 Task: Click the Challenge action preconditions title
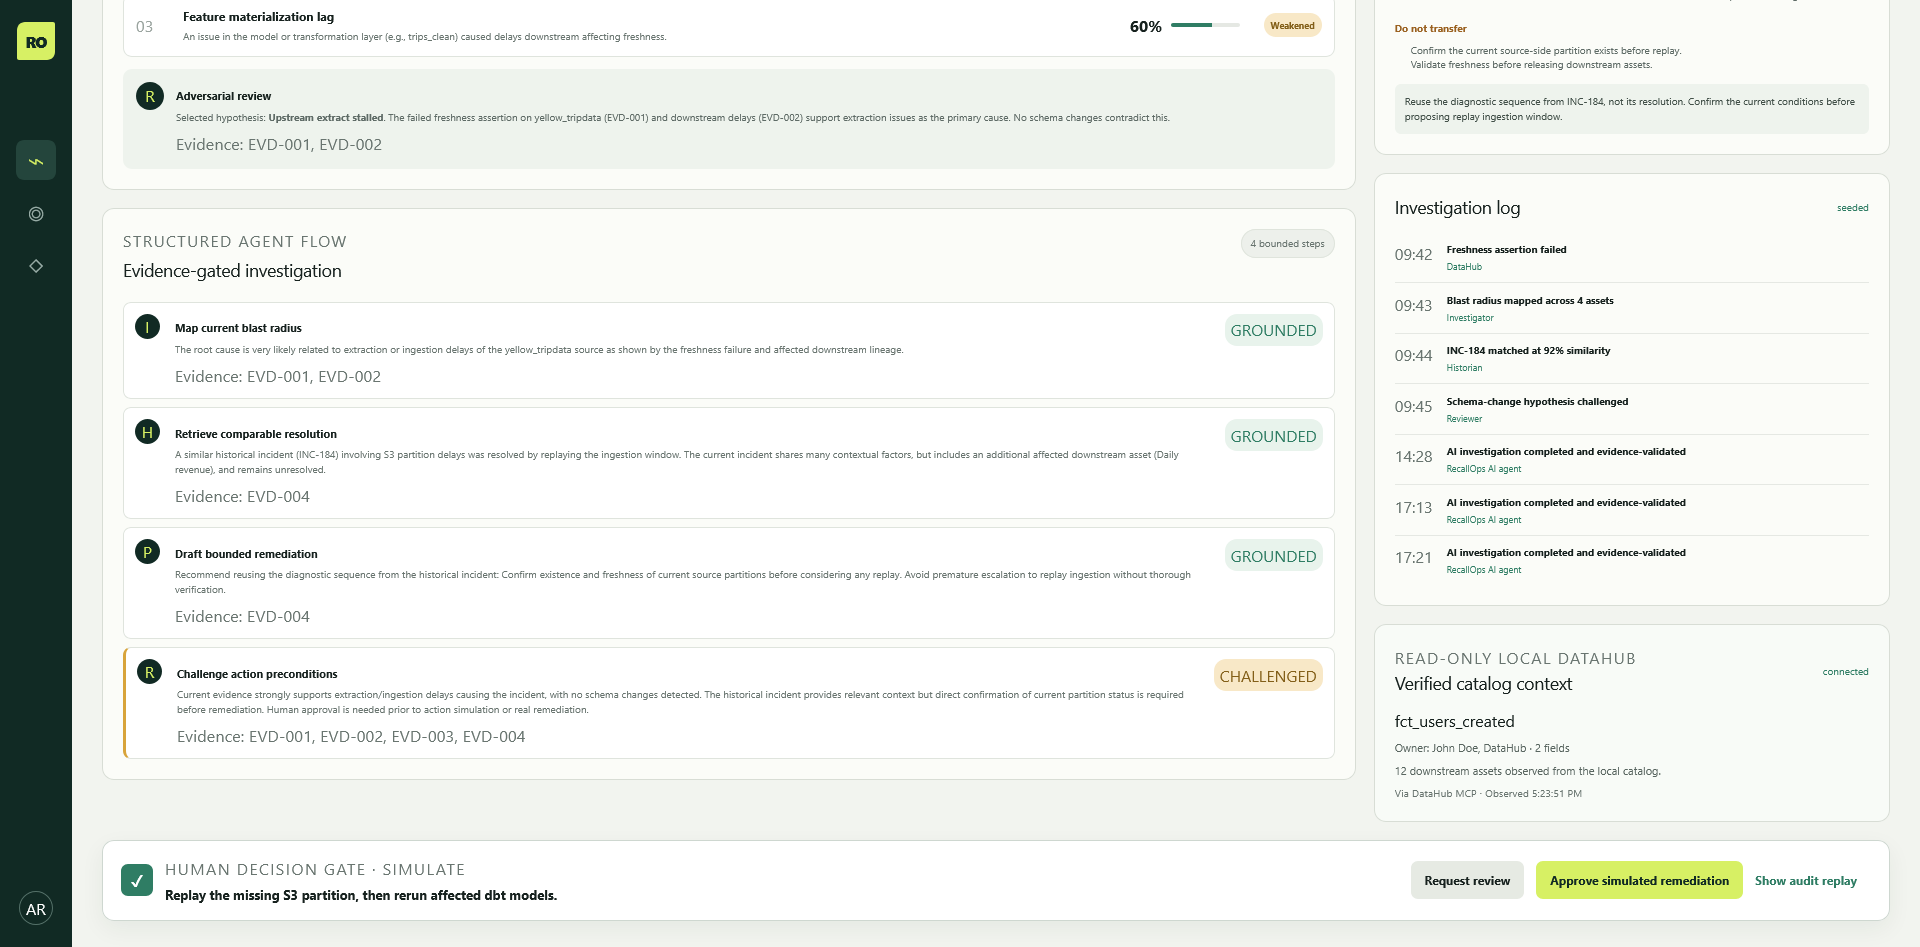(257, 674)
